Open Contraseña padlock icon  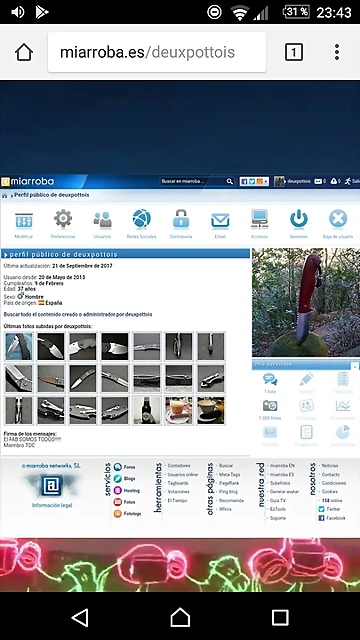(x=181, y=219)
